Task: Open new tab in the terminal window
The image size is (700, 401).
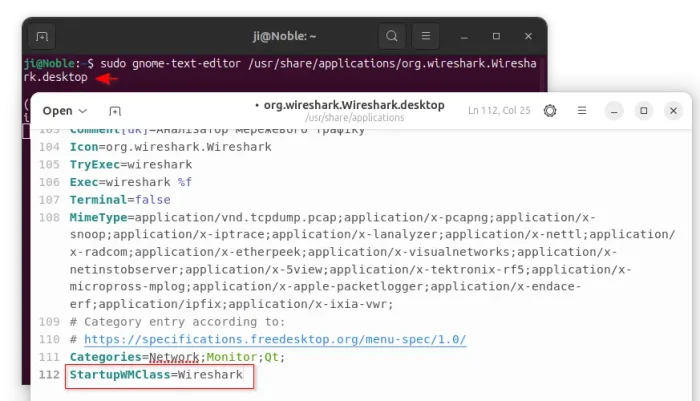Action: [42, 36]
